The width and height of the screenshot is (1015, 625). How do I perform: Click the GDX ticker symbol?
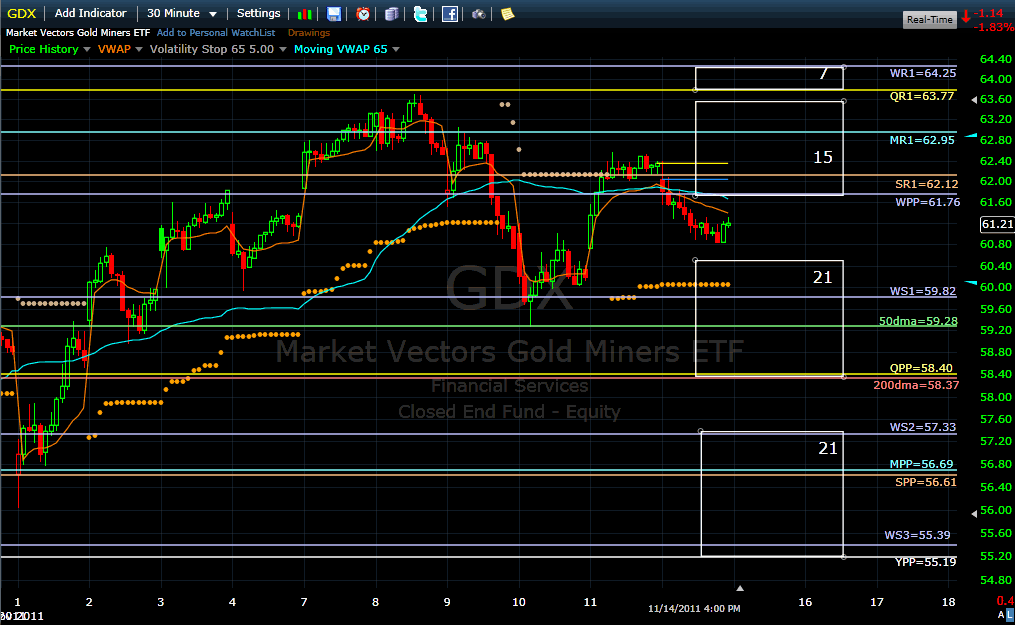coord(21,13)
